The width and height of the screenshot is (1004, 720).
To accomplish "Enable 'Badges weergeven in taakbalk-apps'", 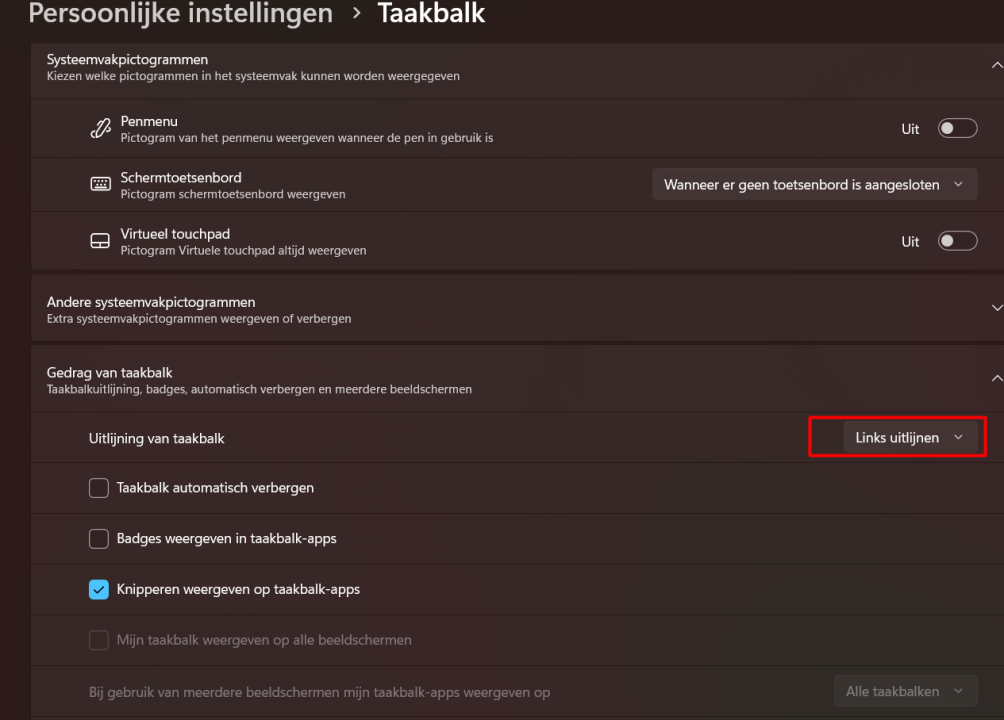I will click(x=99, y=539).
